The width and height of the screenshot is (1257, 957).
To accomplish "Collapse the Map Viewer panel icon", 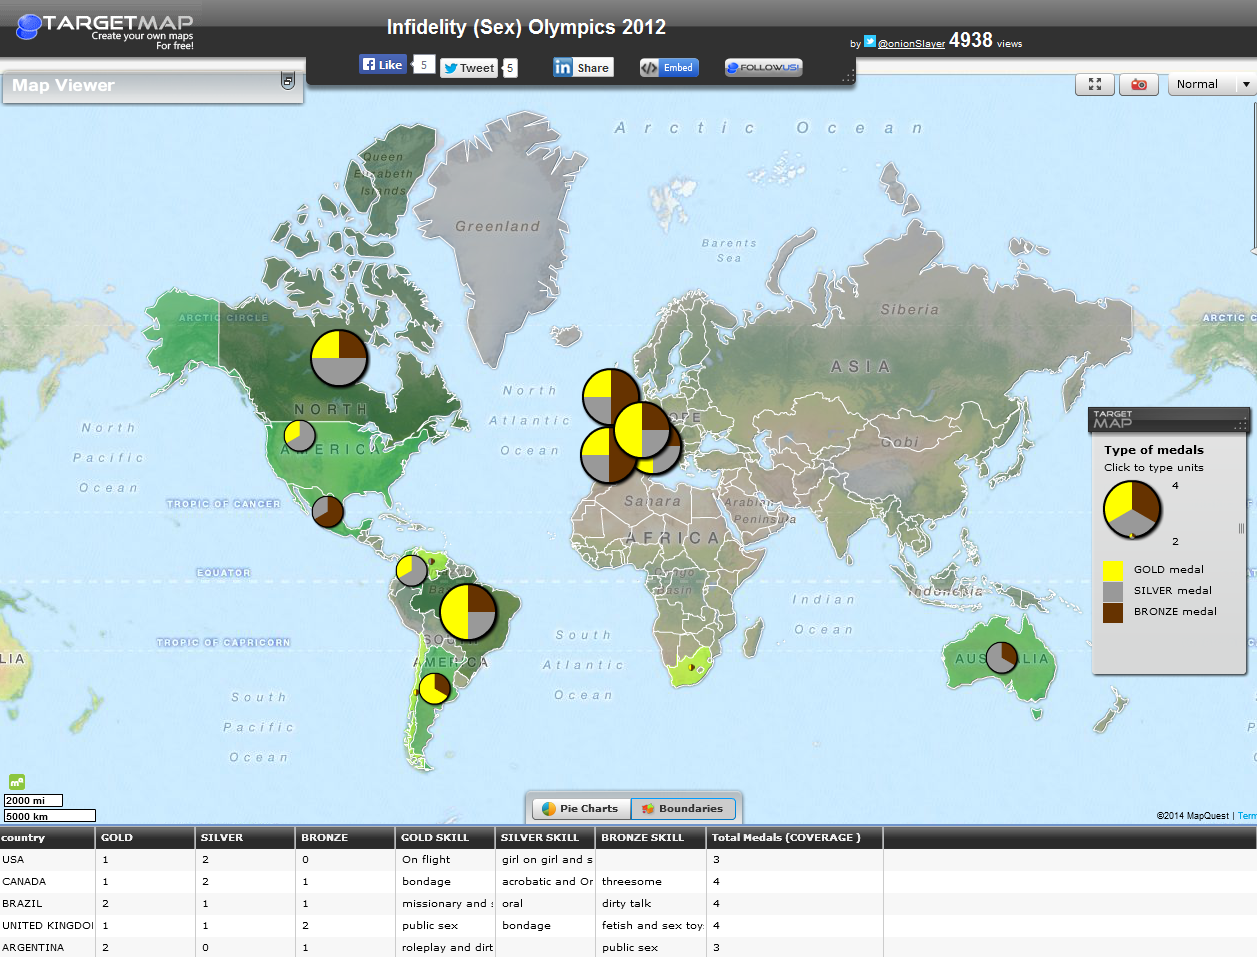I will [x=288, y=82].
